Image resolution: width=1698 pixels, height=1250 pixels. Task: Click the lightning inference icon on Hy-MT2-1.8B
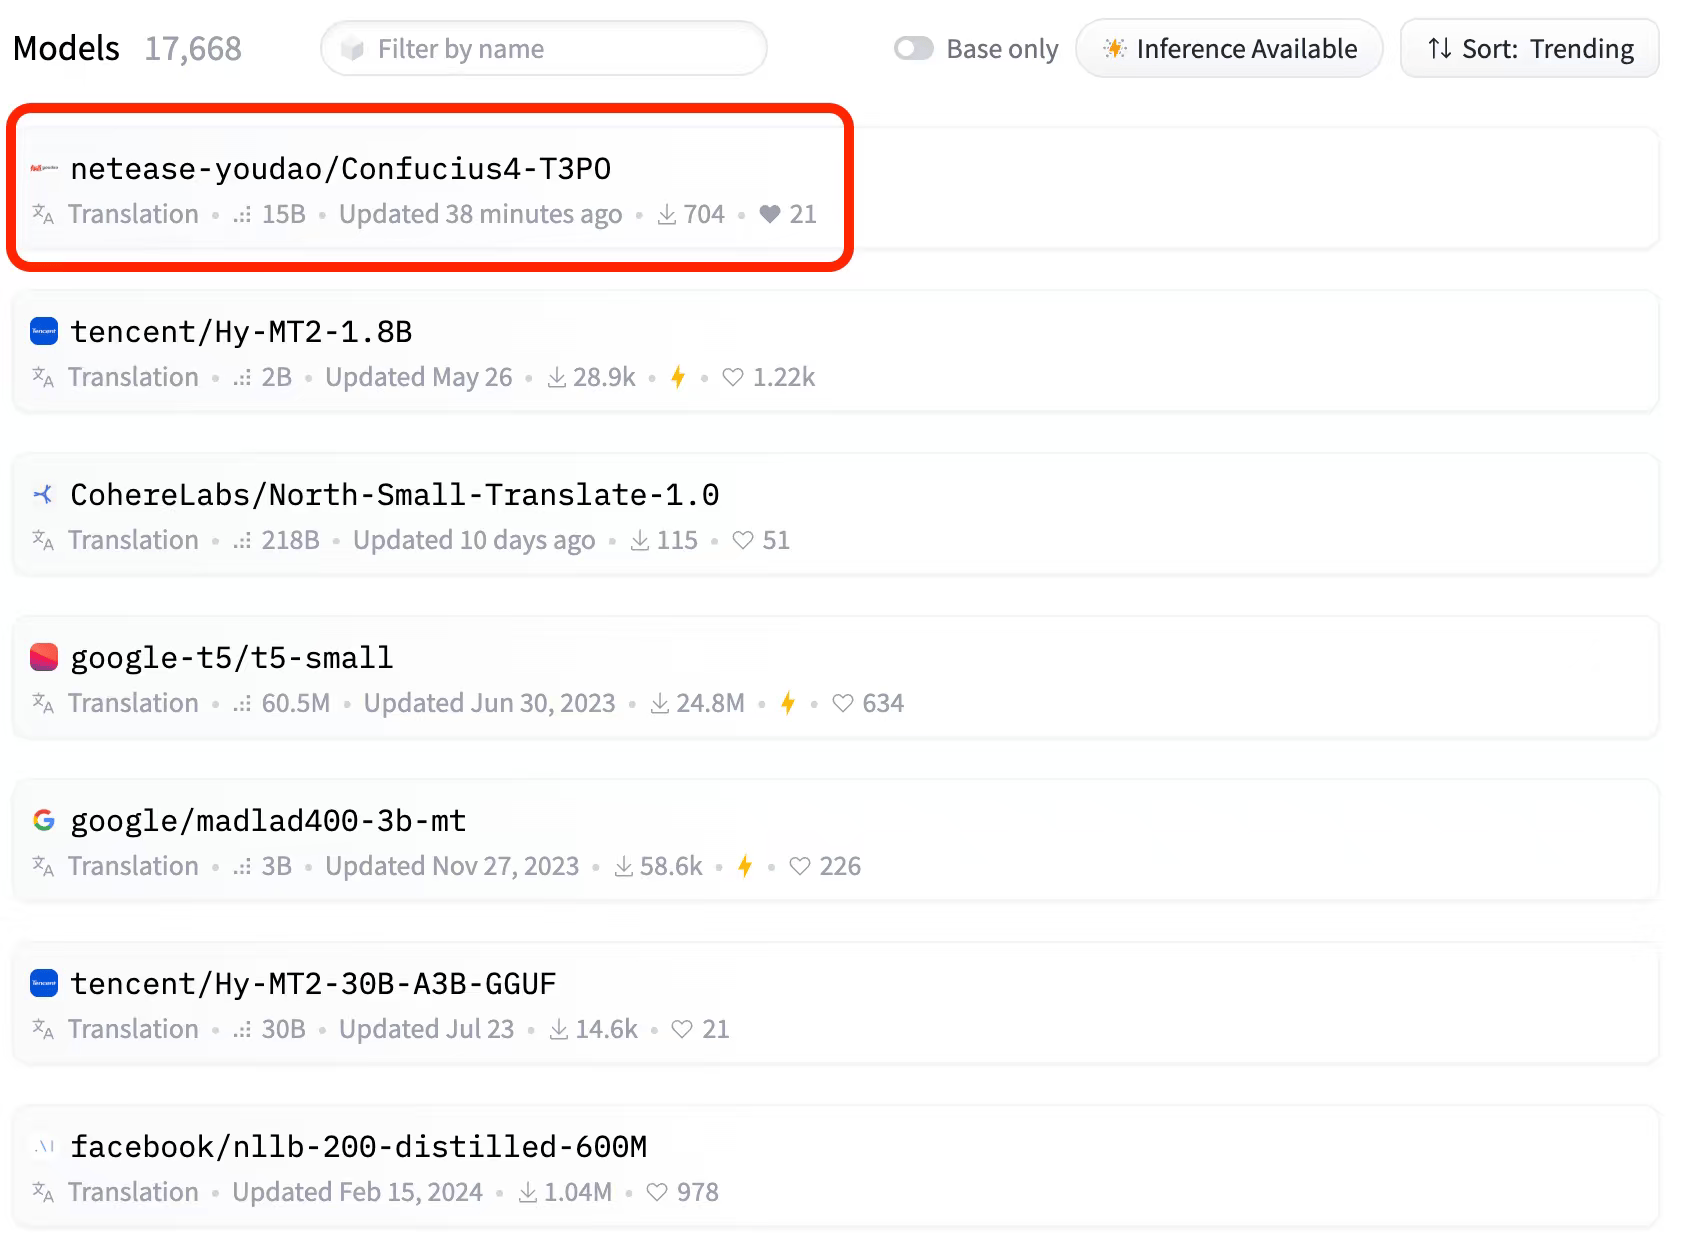[x=678, y=377]
